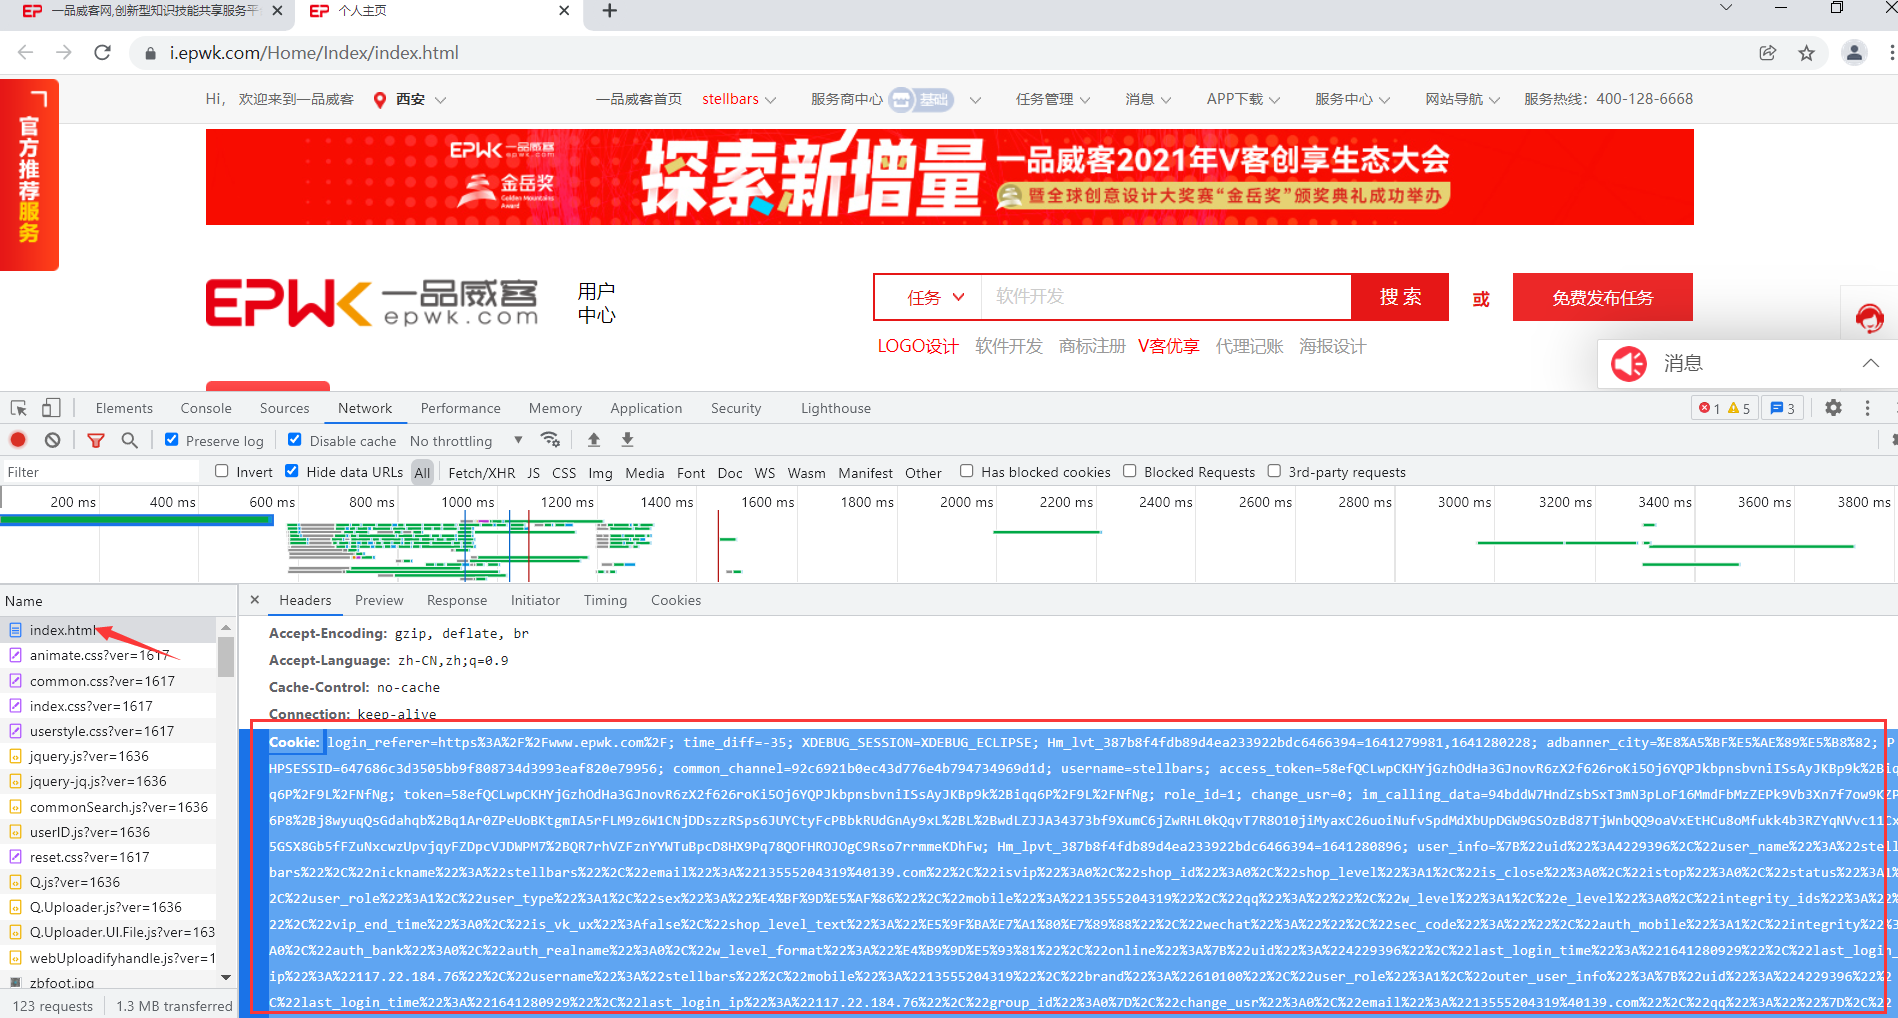This screenshot has height=1018, width=1898.
Task: Check Has blocked cookies
Action: pos(967,471)
